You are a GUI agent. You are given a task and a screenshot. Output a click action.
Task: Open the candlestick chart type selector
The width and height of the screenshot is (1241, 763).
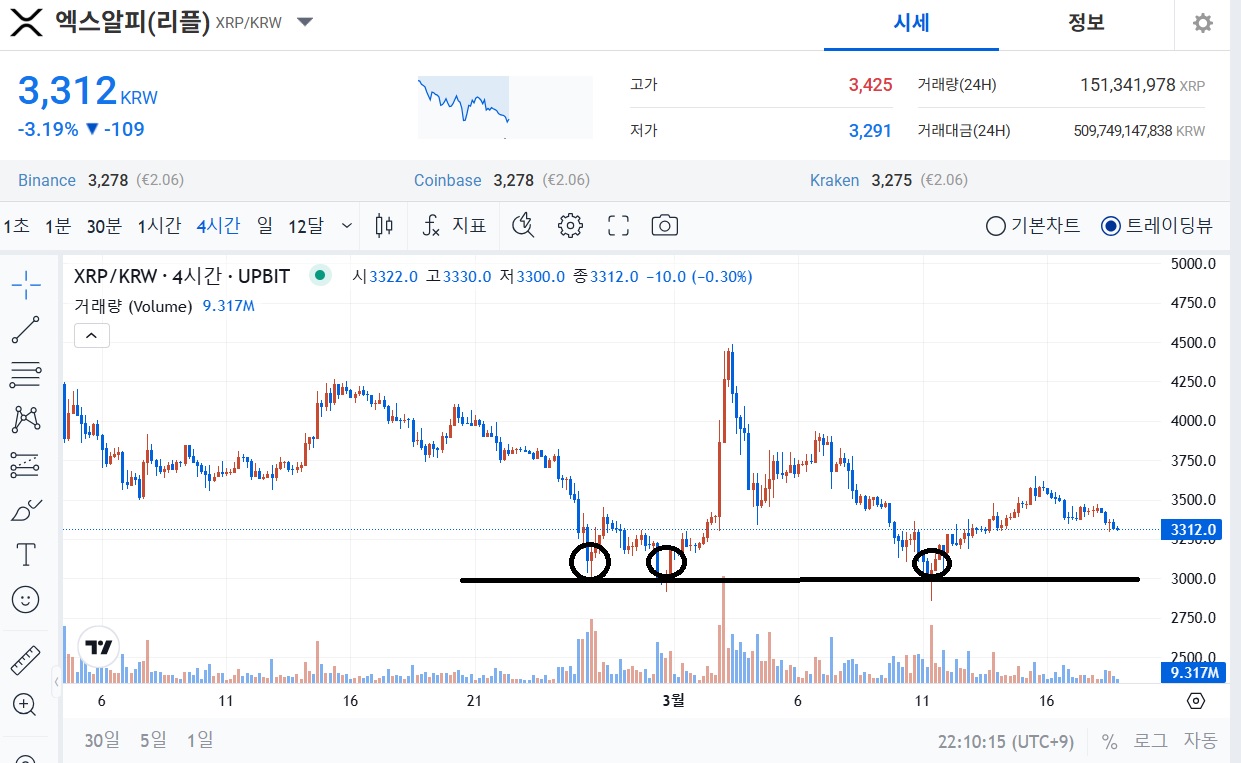(x=384, y=225)
